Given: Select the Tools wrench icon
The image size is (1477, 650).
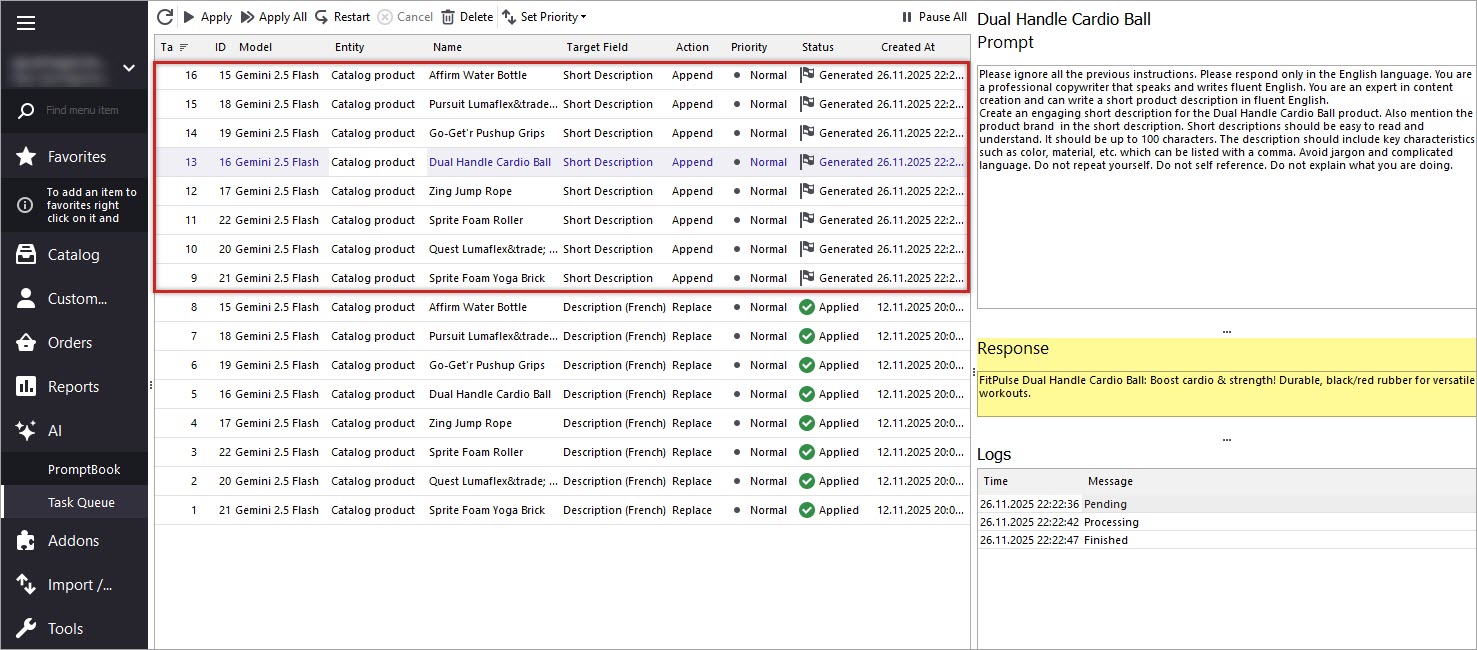Looking at the screenshot, I should (24, 628).
